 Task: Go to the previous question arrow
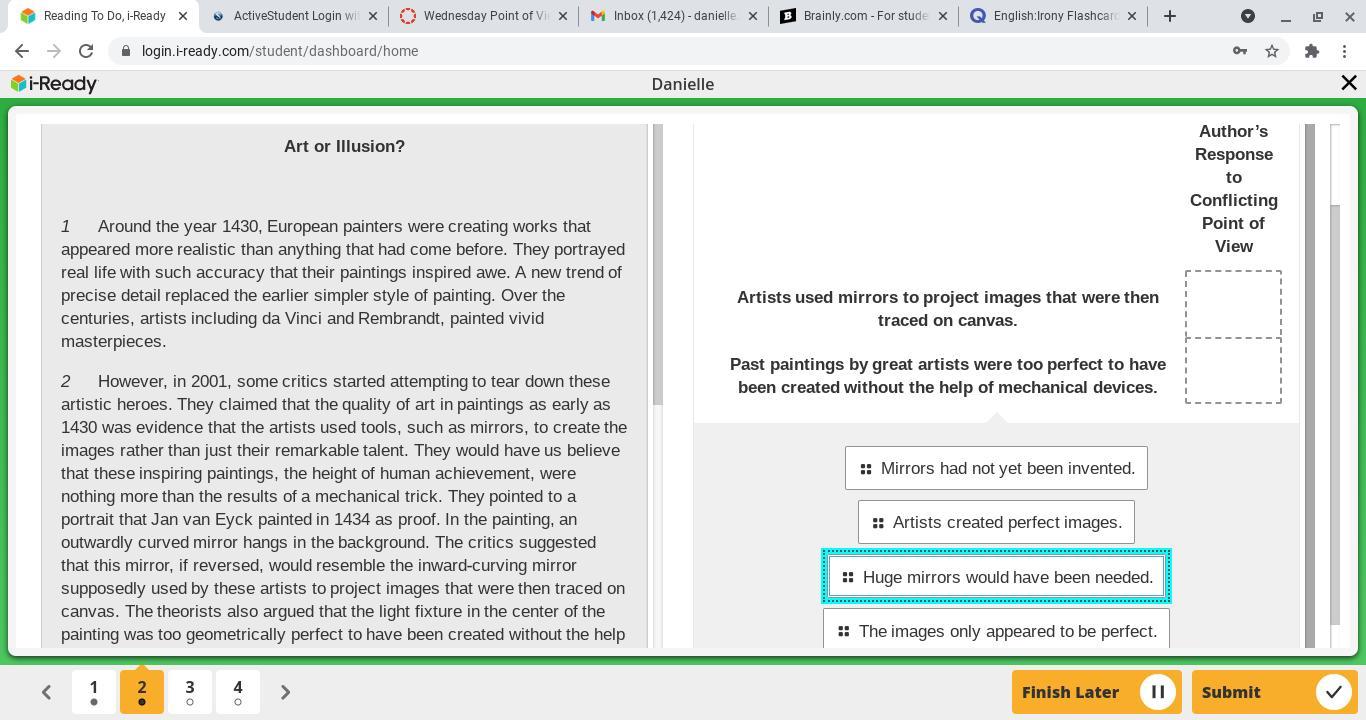coord(46,692)
